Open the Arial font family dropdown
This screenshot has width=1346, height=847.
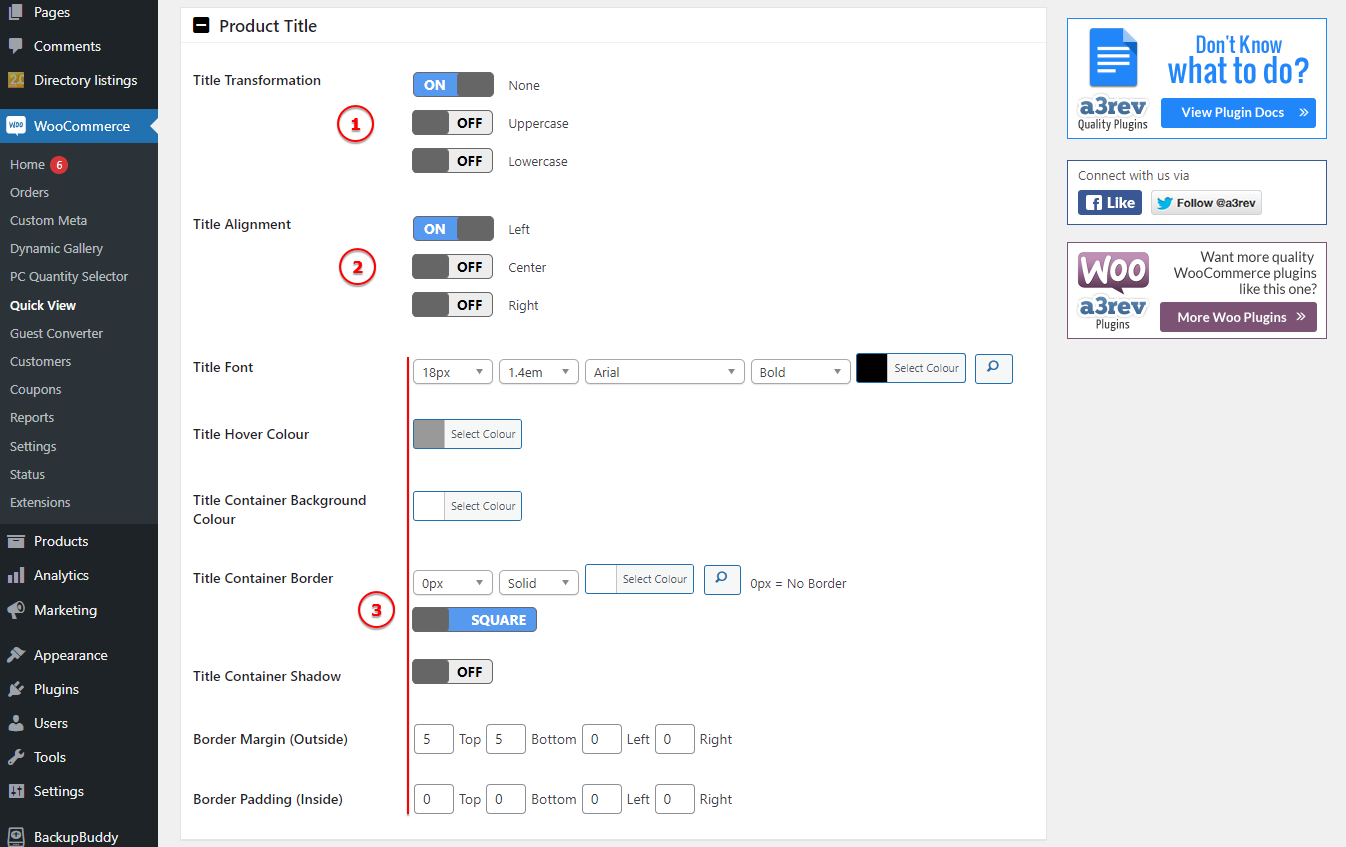[664, 372]
